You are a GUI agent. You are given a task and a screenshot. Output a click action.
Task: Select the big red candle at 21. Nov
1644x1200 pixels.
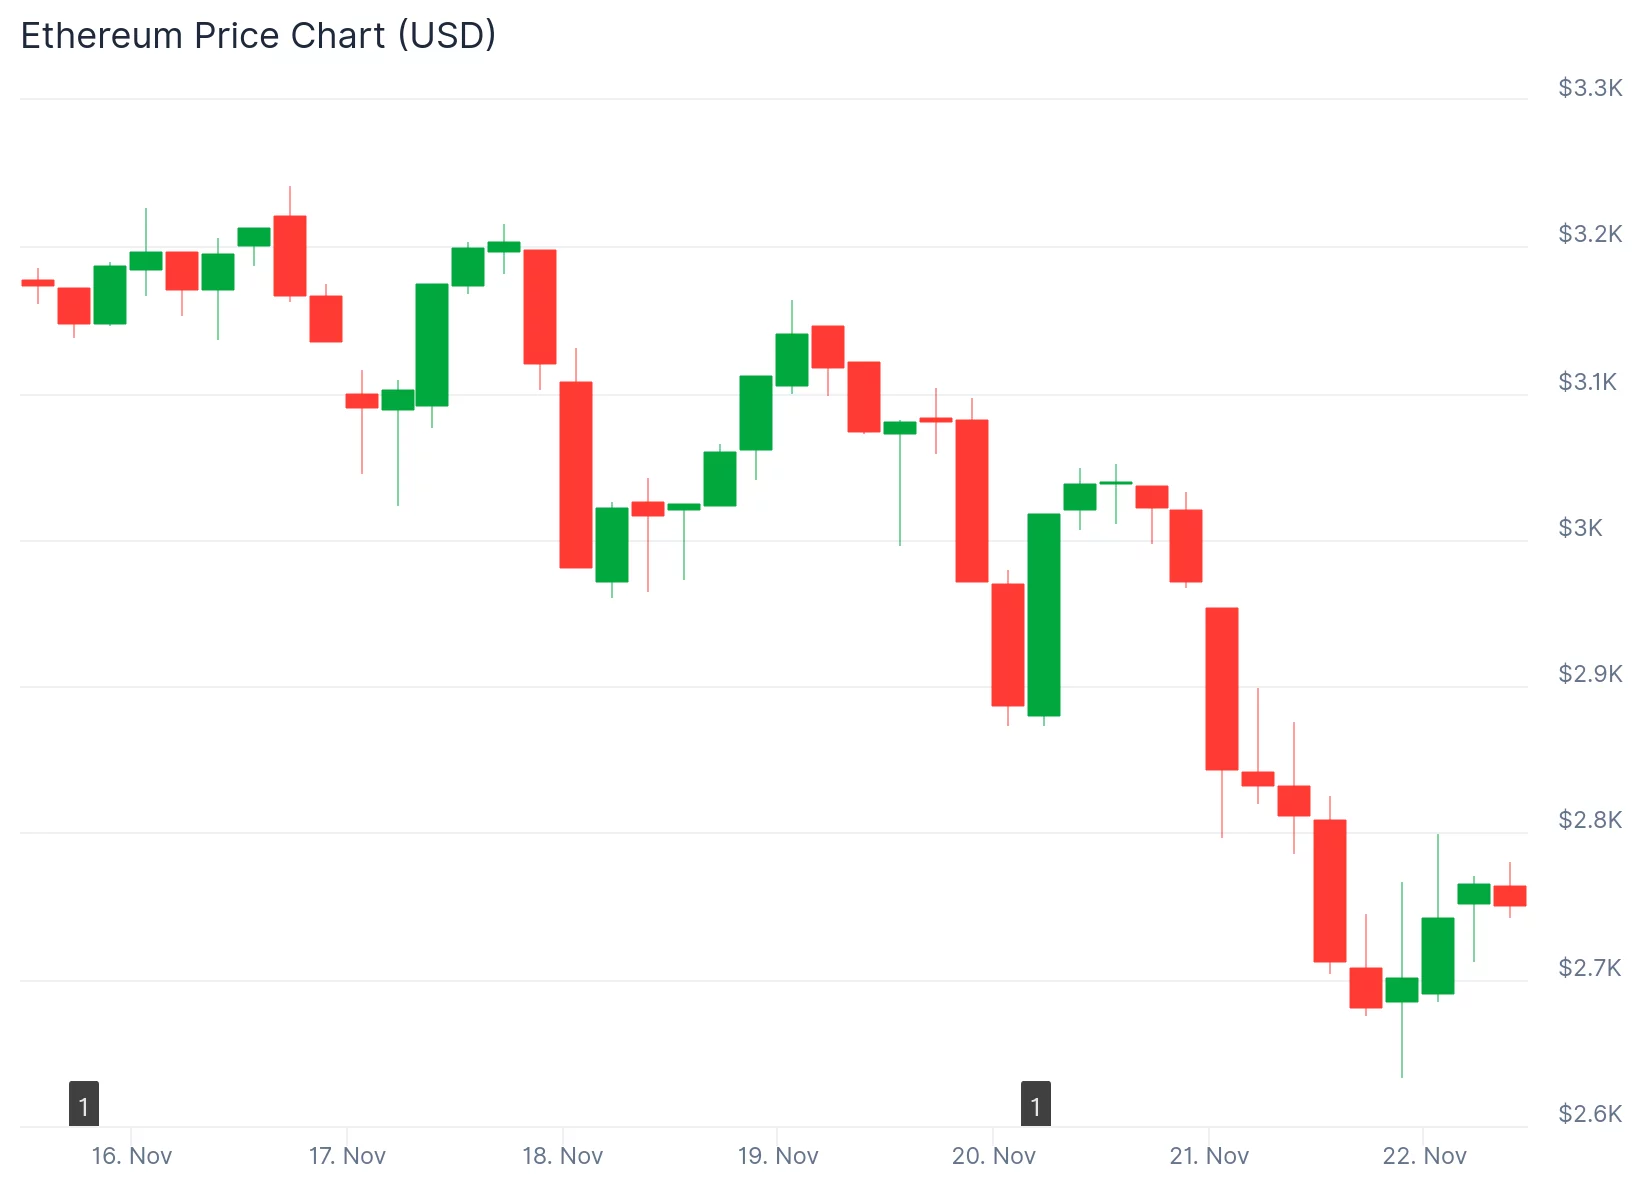point(1222,688)
